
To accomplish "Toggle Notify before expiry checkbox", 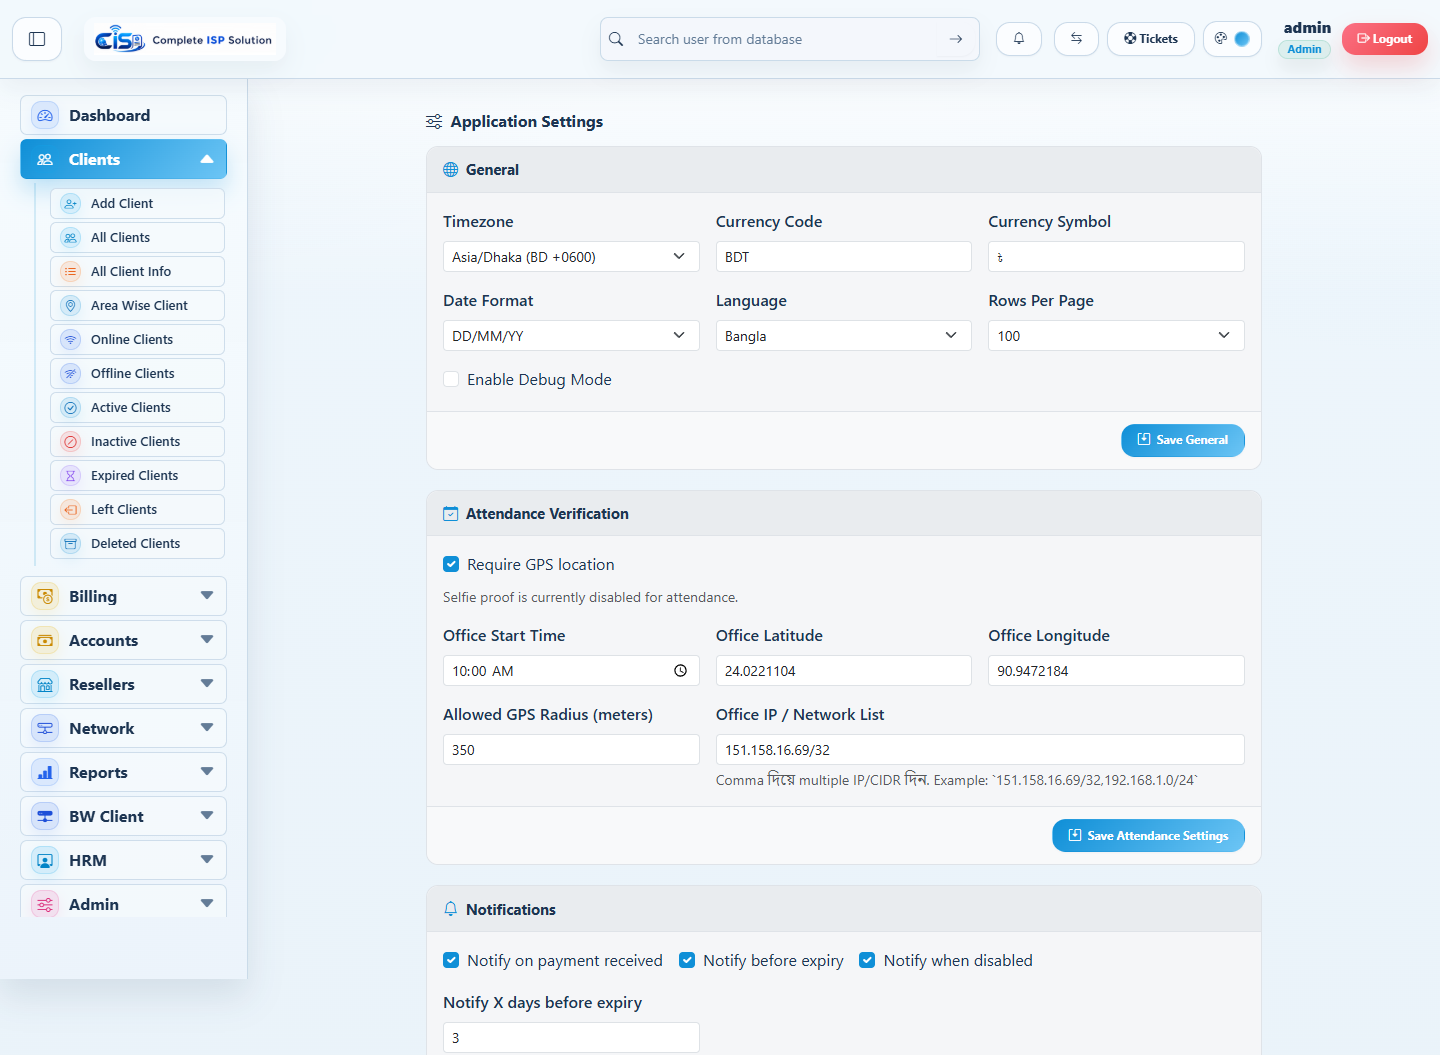I will click(x=687, y=960).
